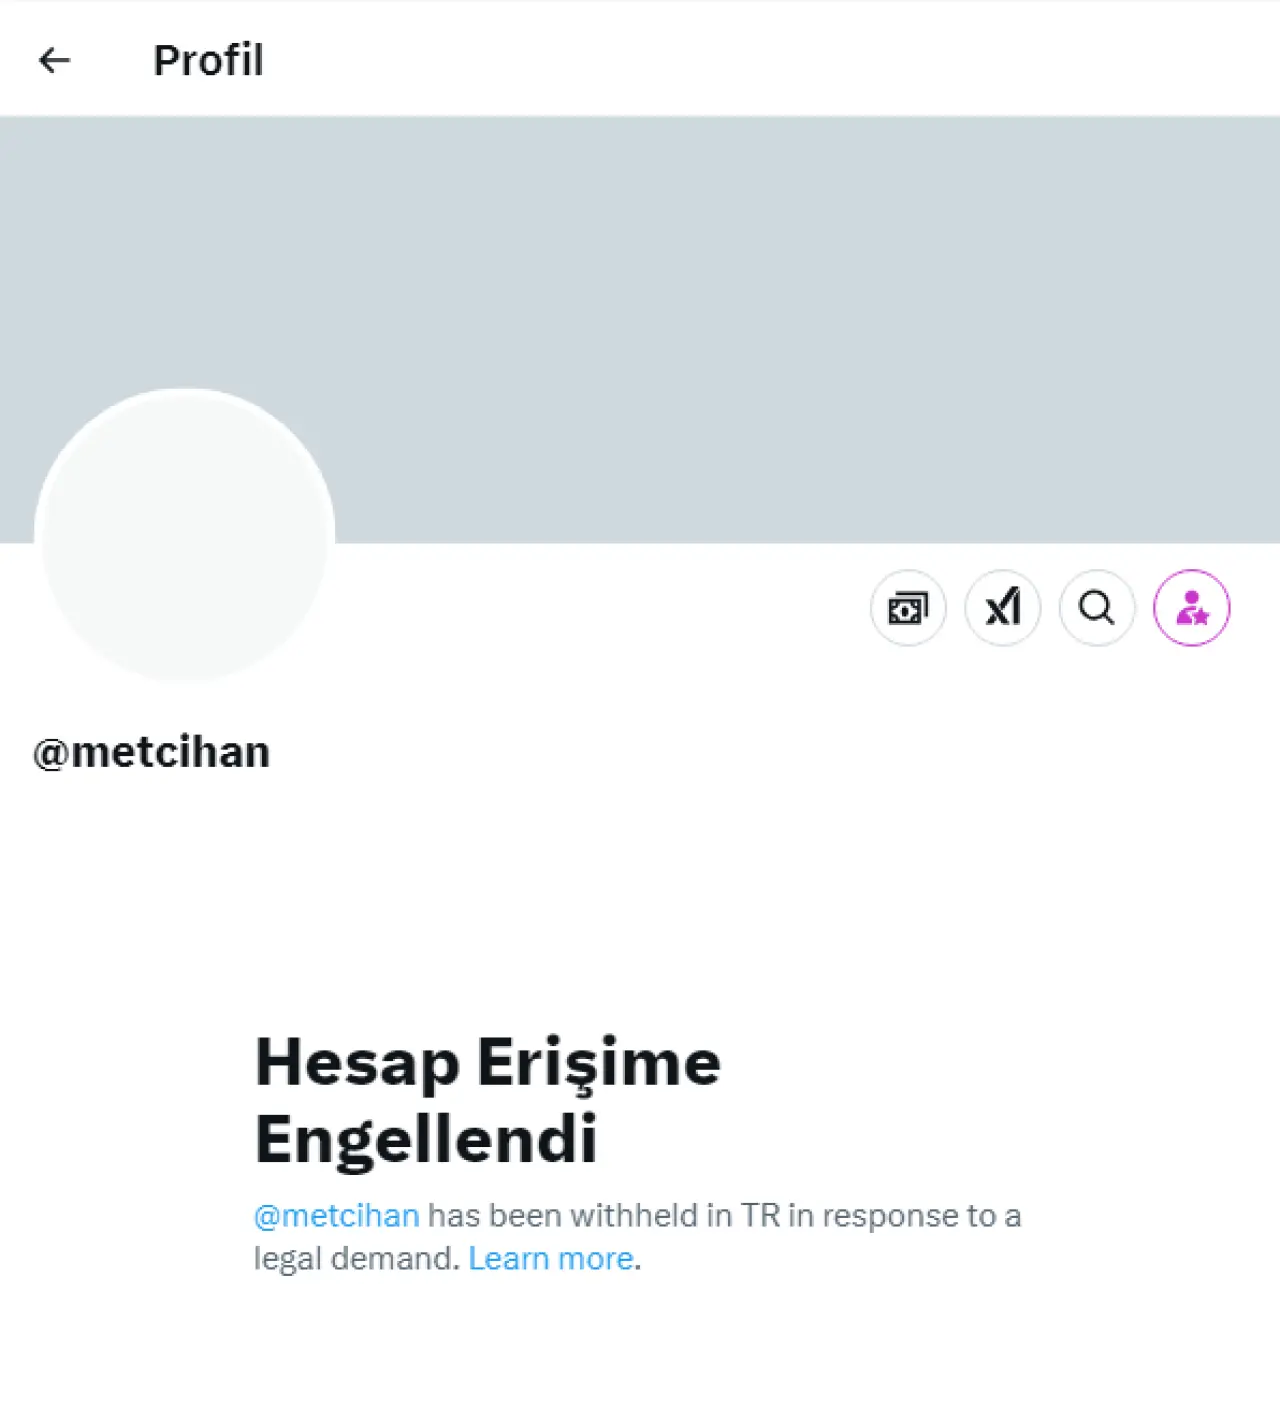
Task: Go back using the left arrow
Action: point(54,61)
